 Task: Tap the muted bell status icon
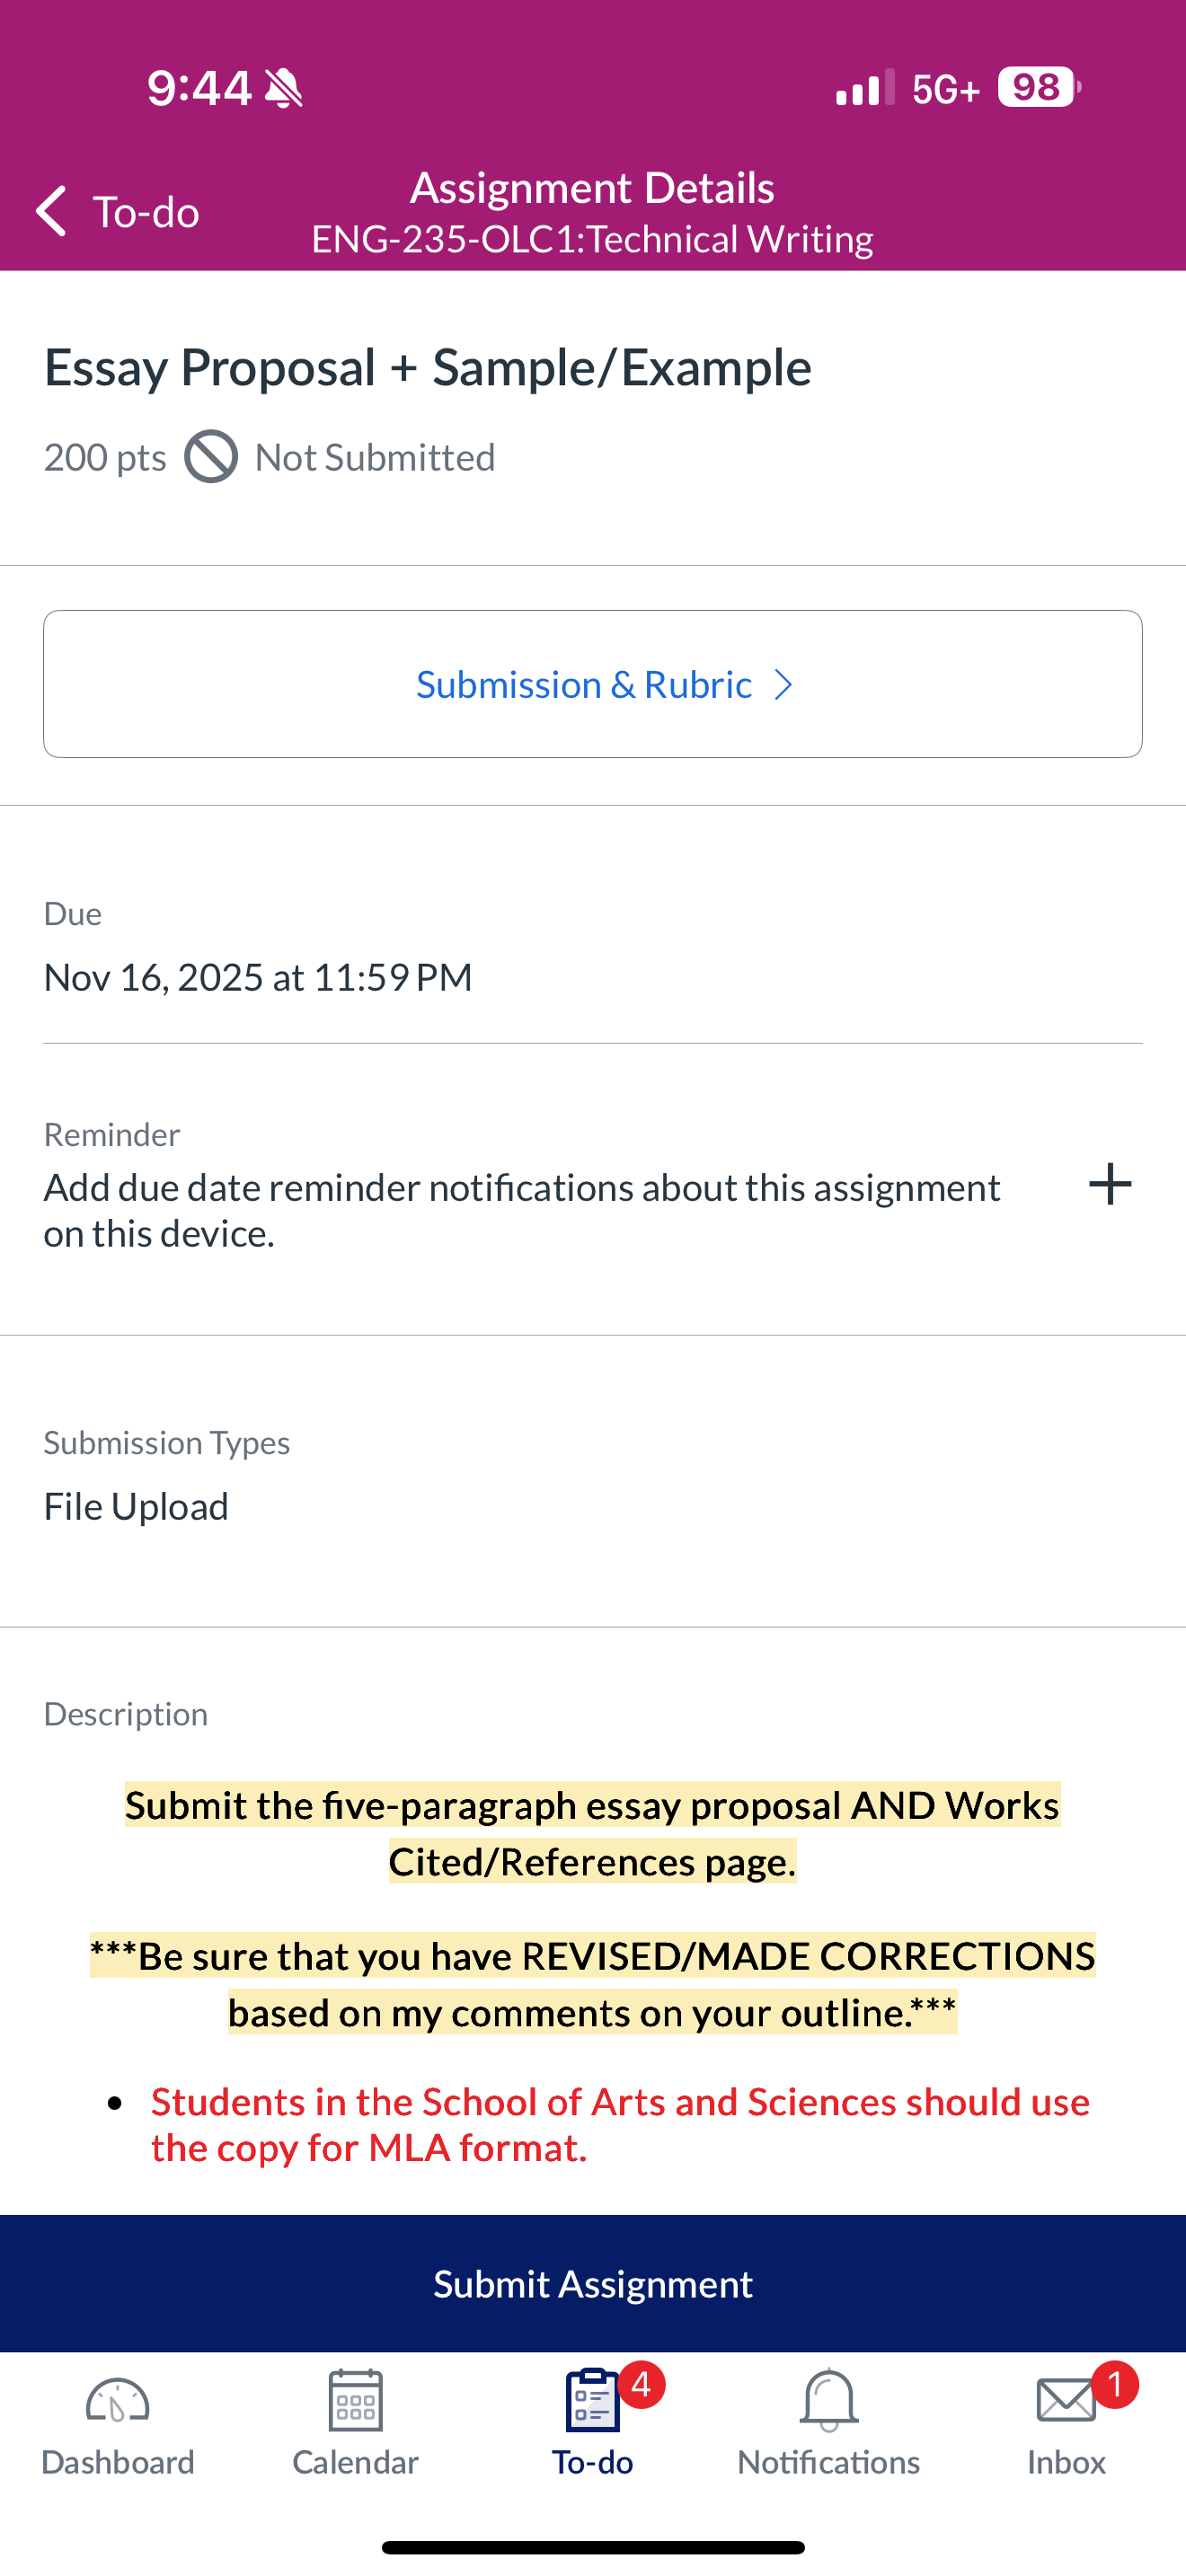284,88
